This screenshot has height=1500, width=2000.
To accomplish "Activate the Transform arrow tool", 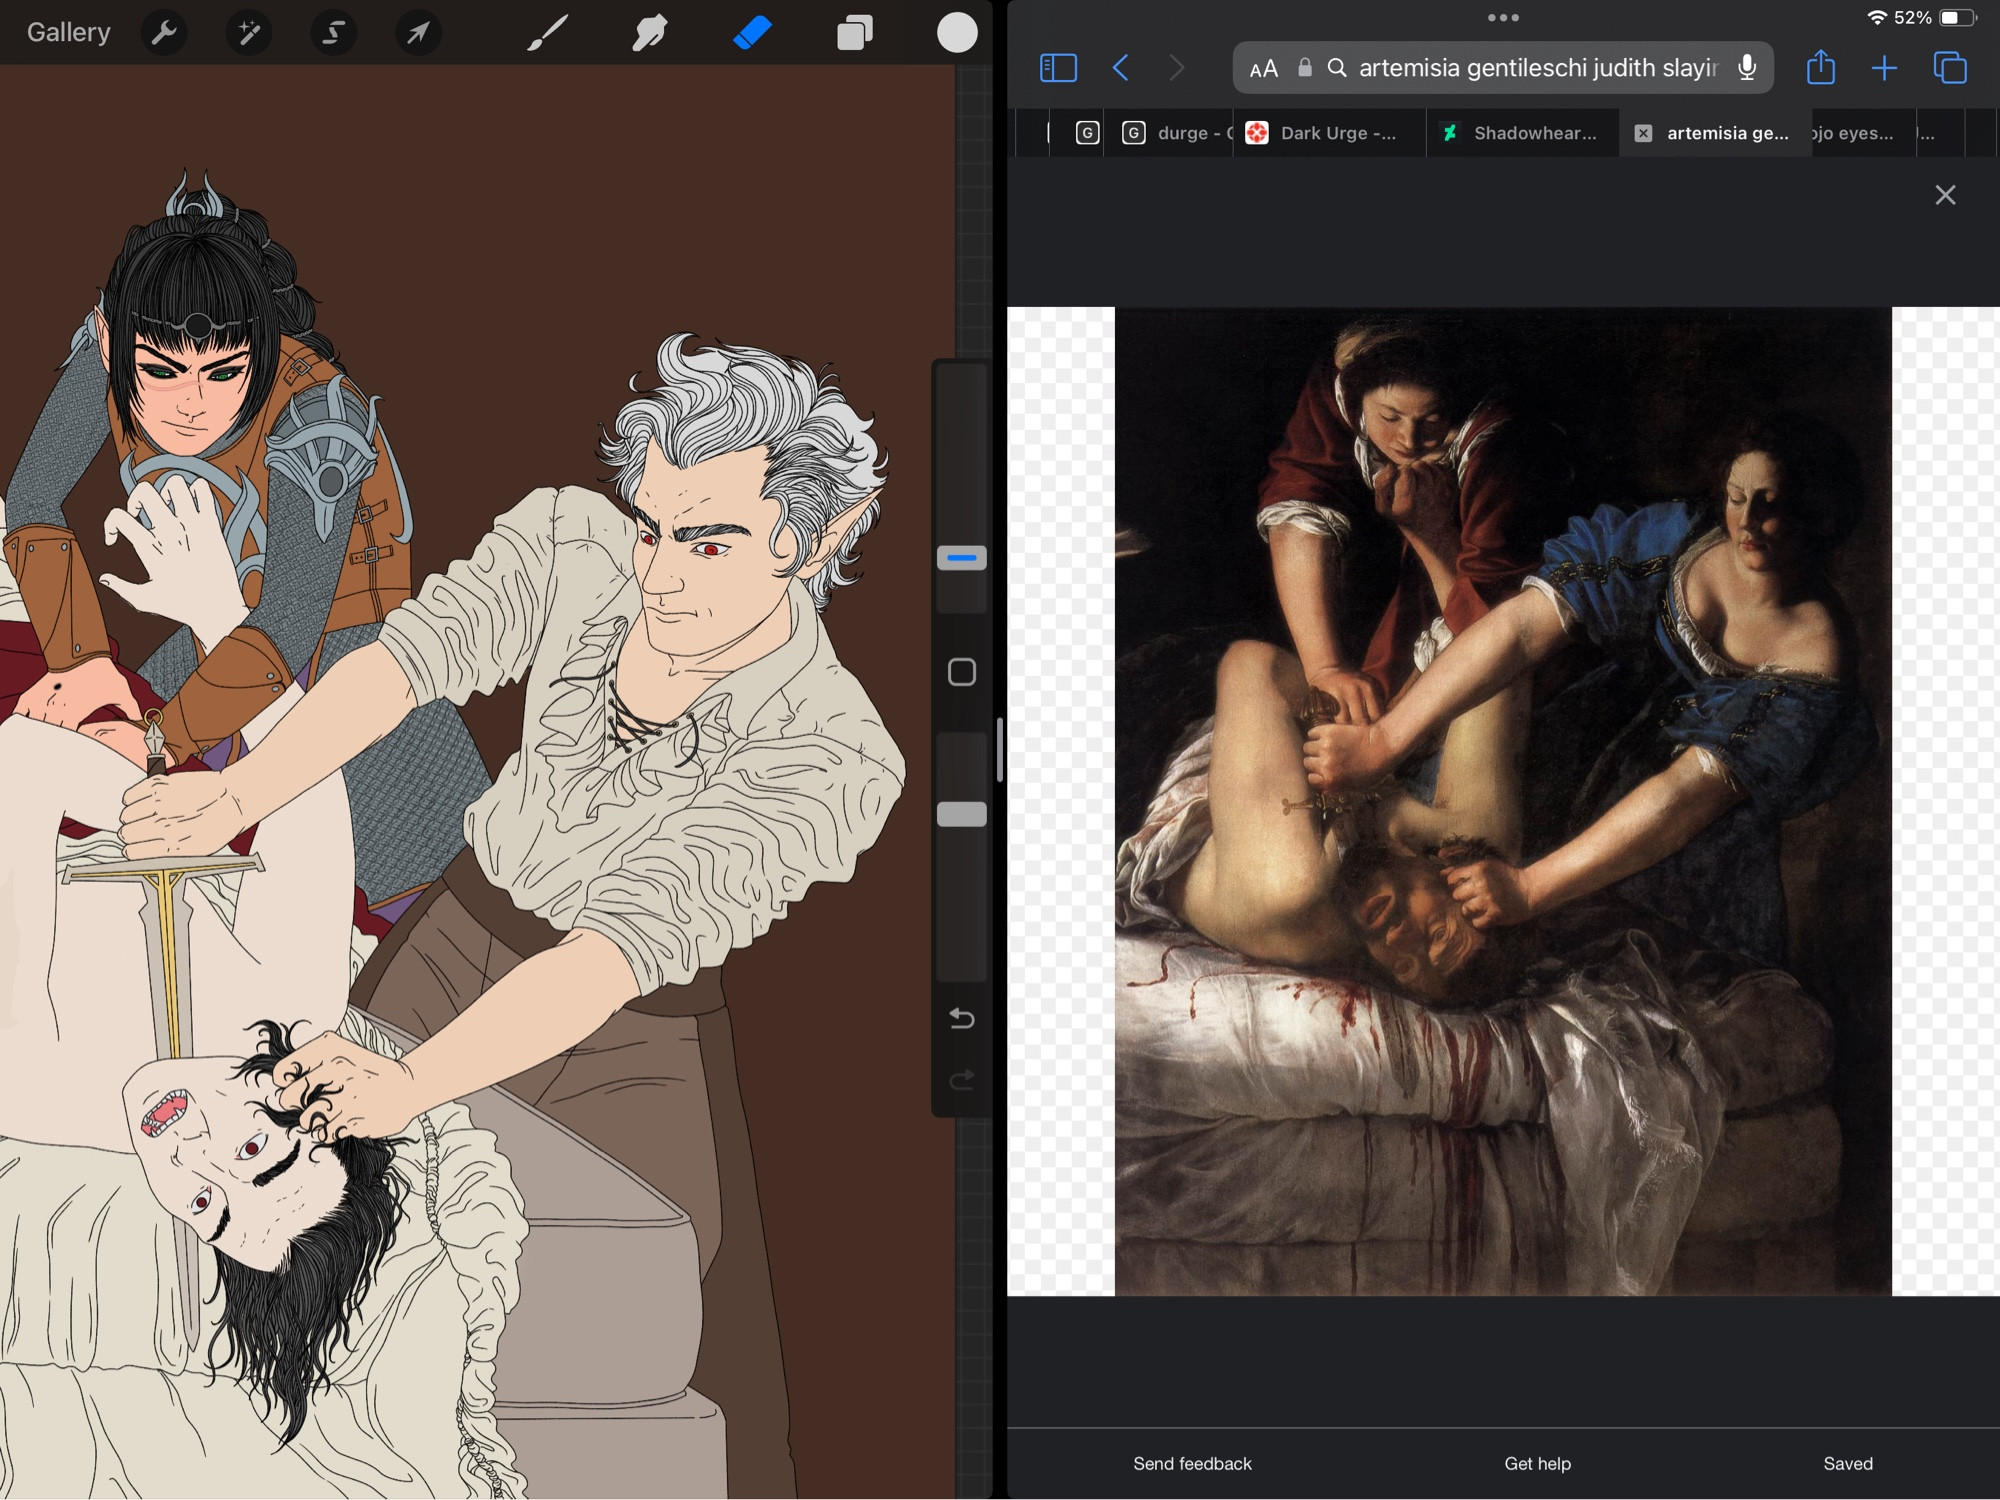I will [x=418, y=33].
